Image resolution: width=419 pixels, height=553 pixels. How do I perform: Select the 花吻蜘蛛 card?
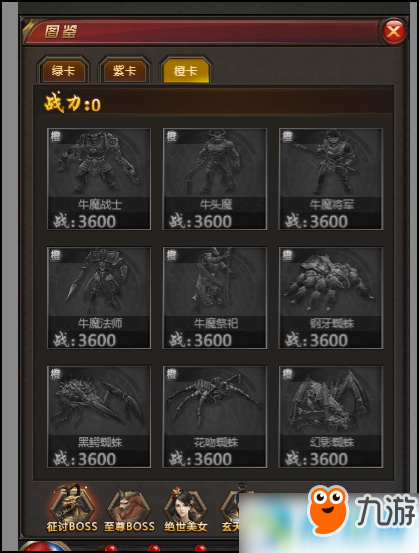tap(215, 417)
